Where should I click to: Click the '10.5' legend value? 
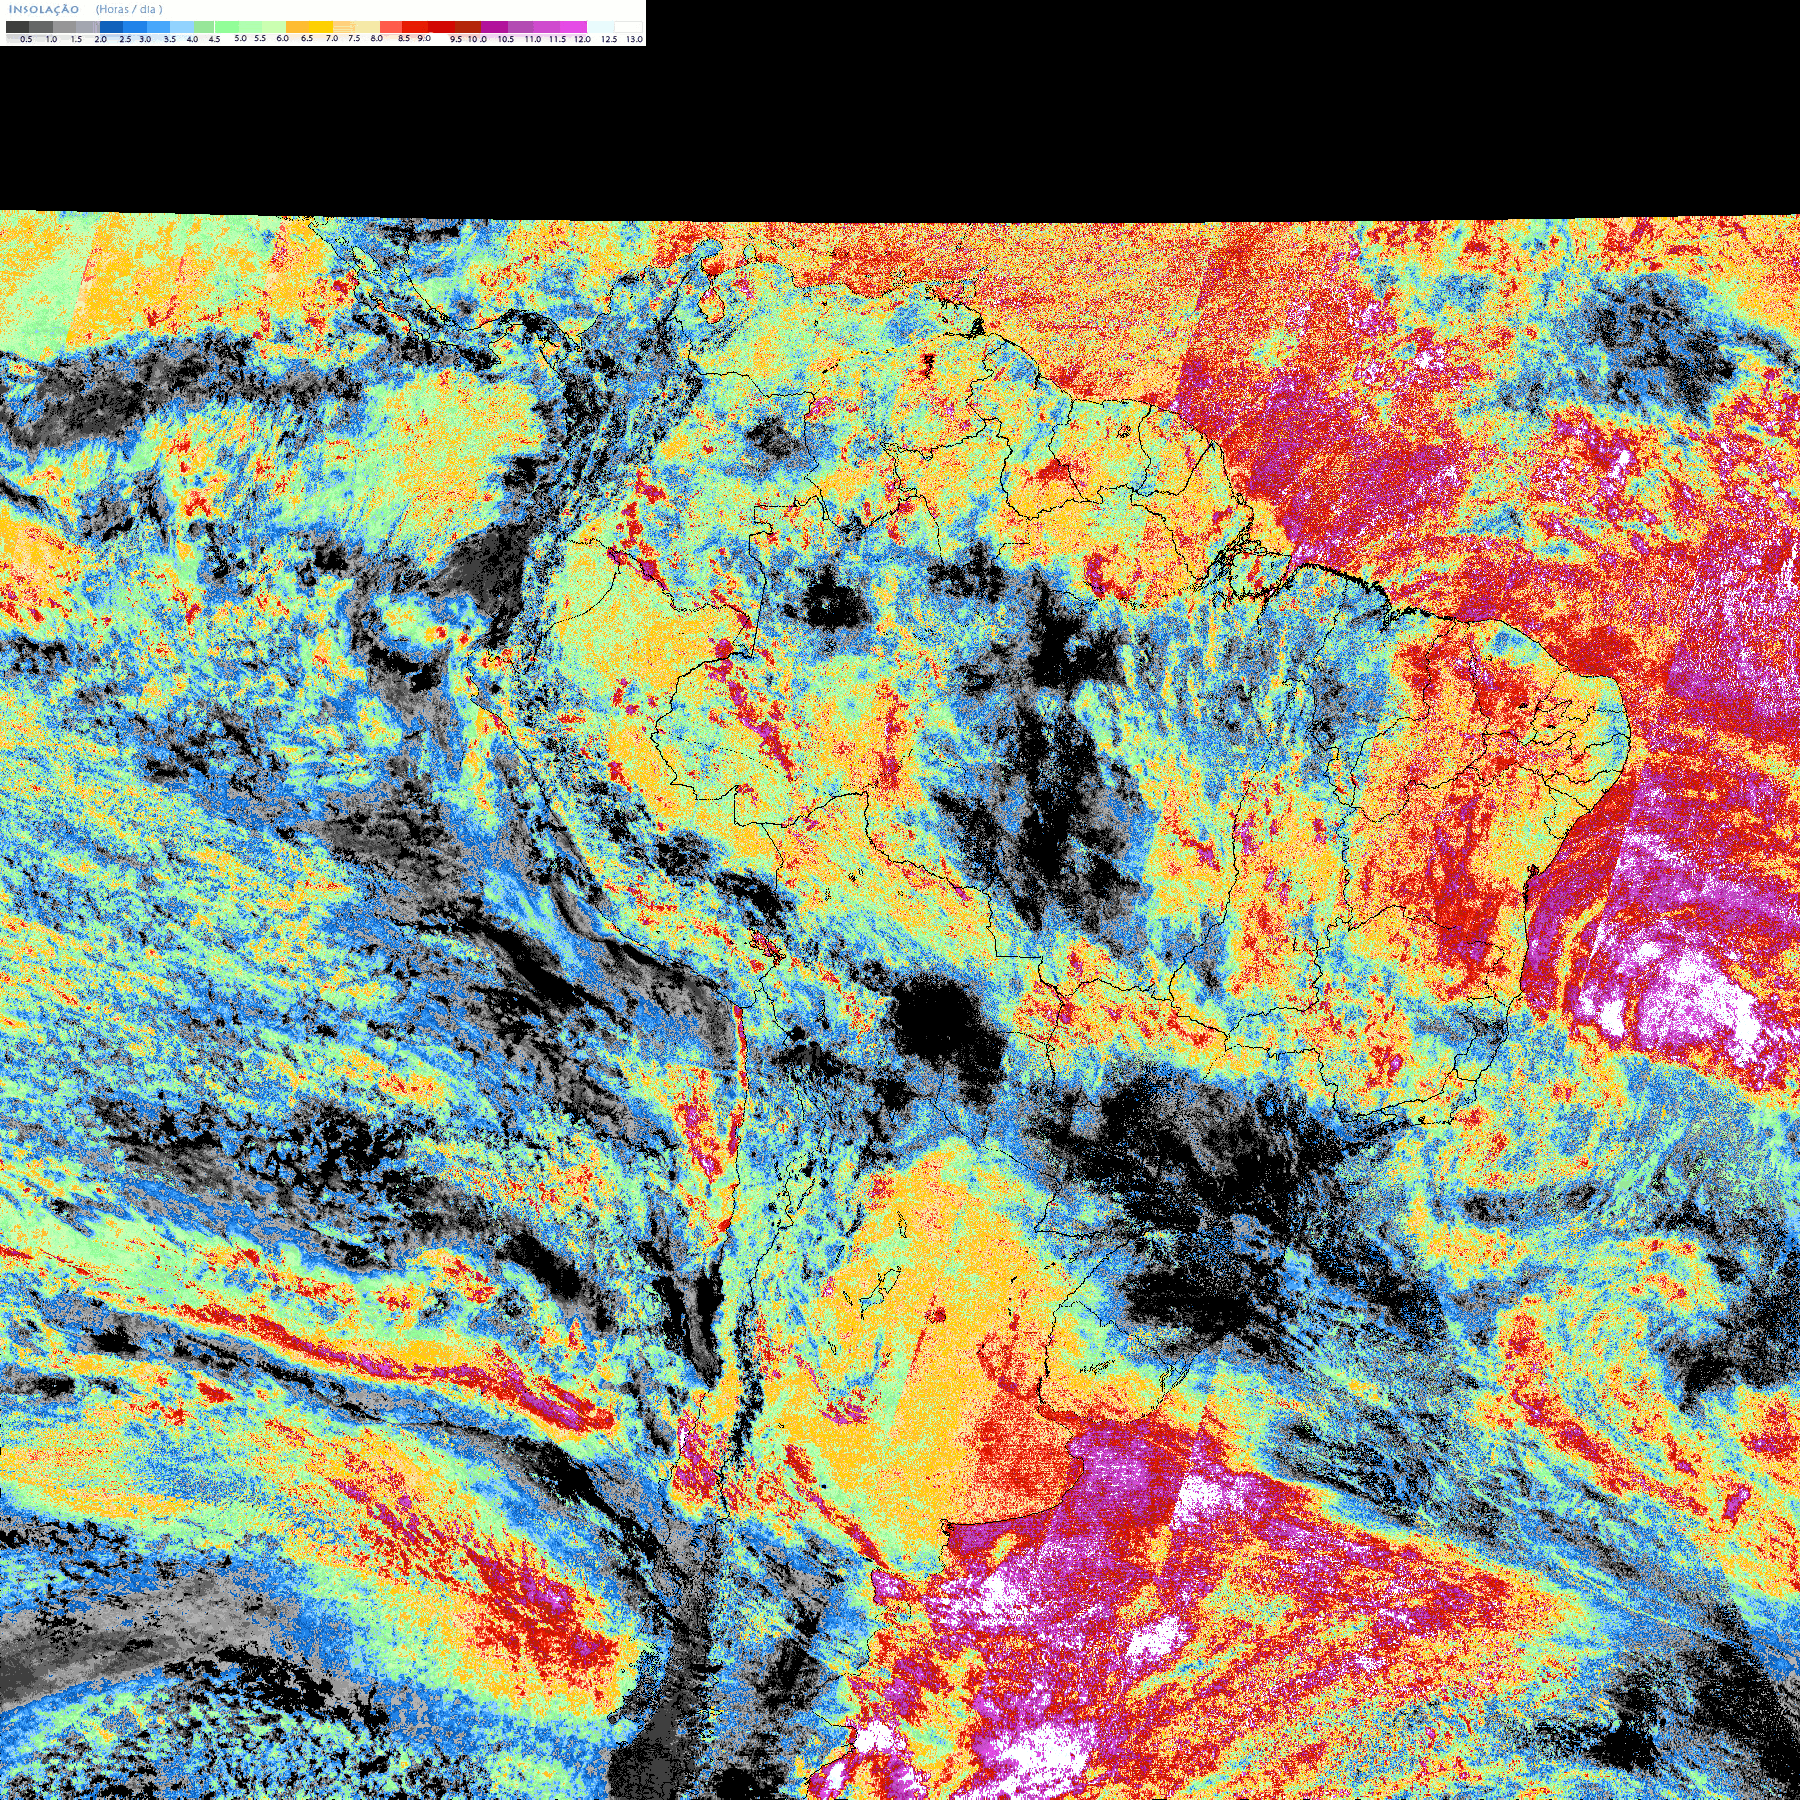pos(506,39)
